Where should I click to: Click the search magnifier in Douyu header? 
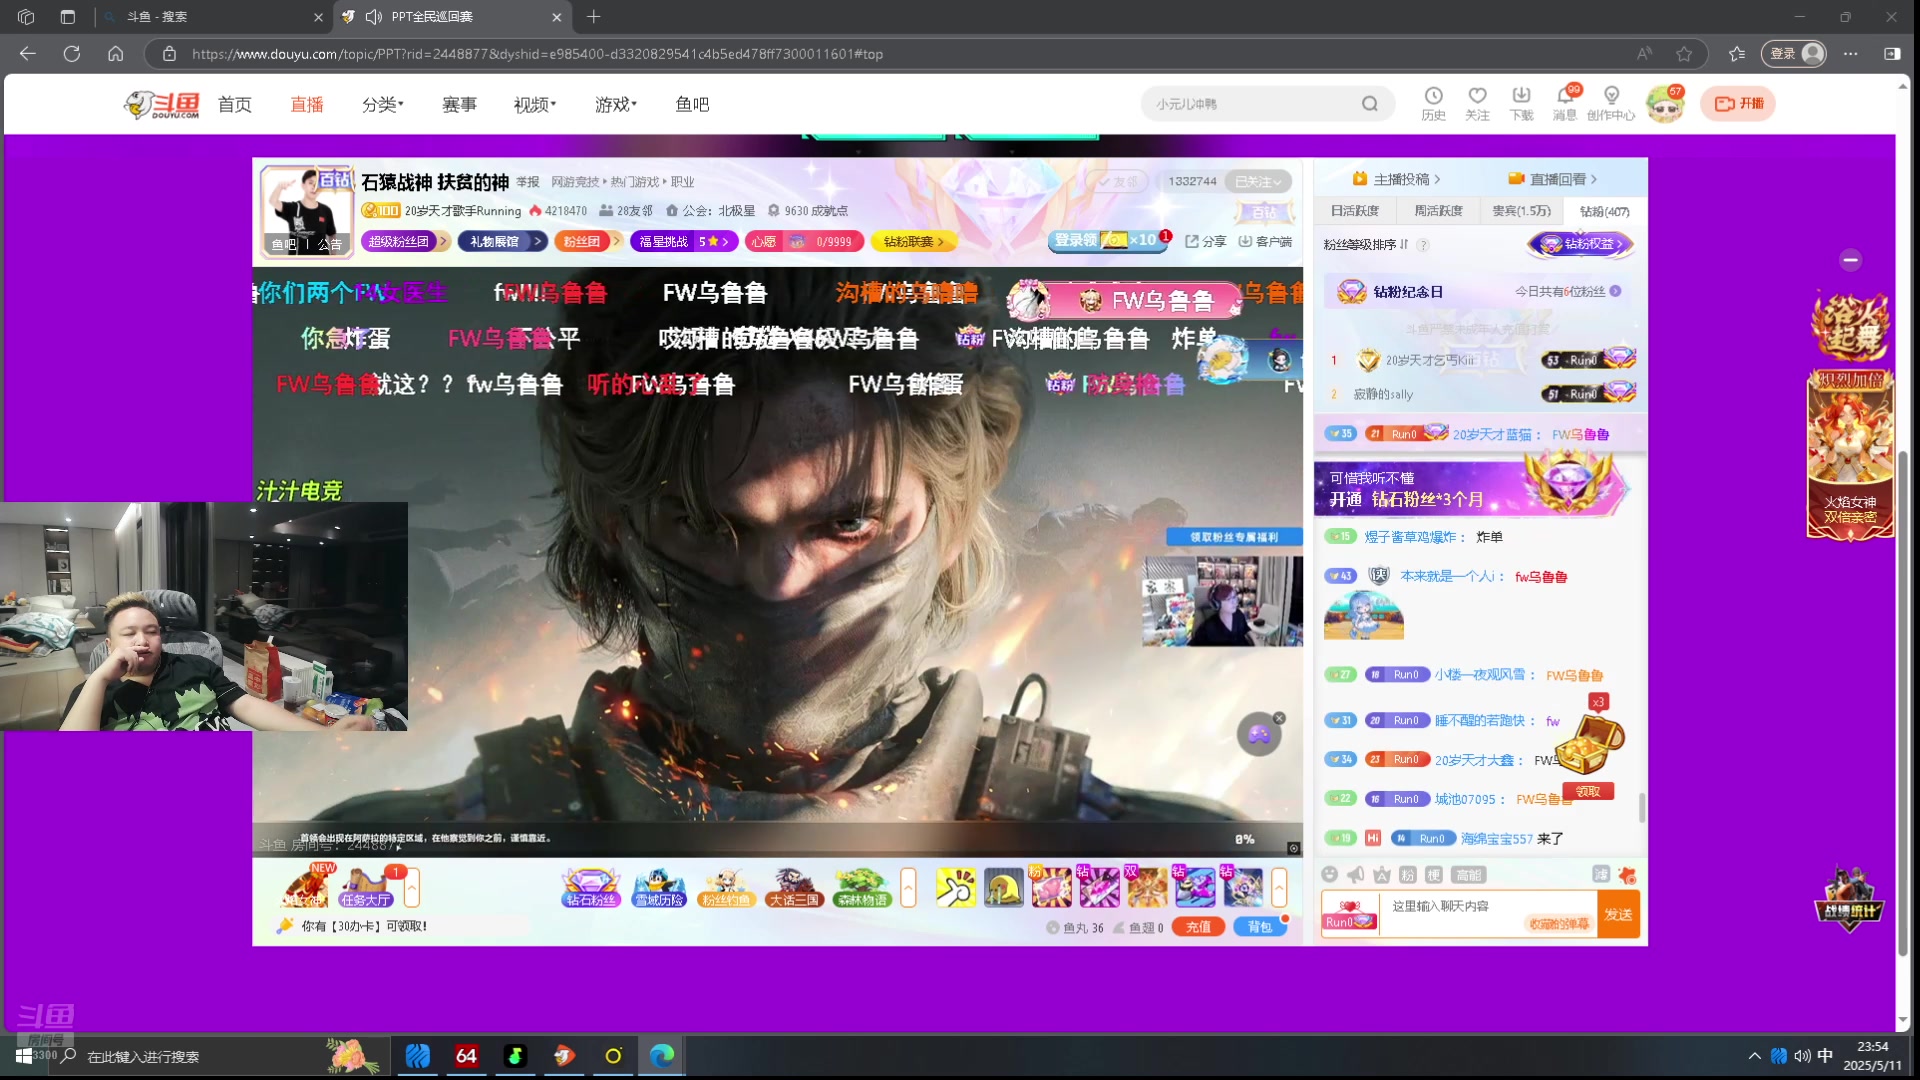click(x=1370, y=103)
